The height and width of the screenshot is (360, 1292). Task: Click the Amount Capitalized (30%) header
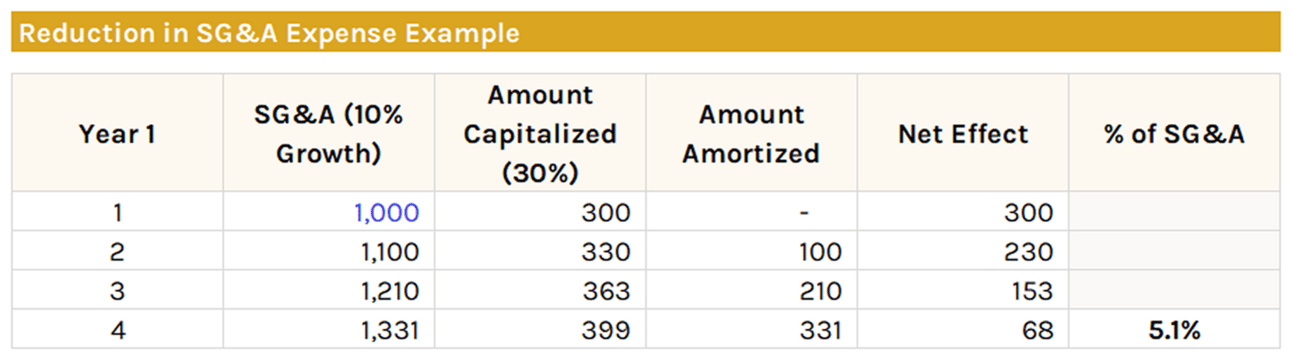point(540,133)
